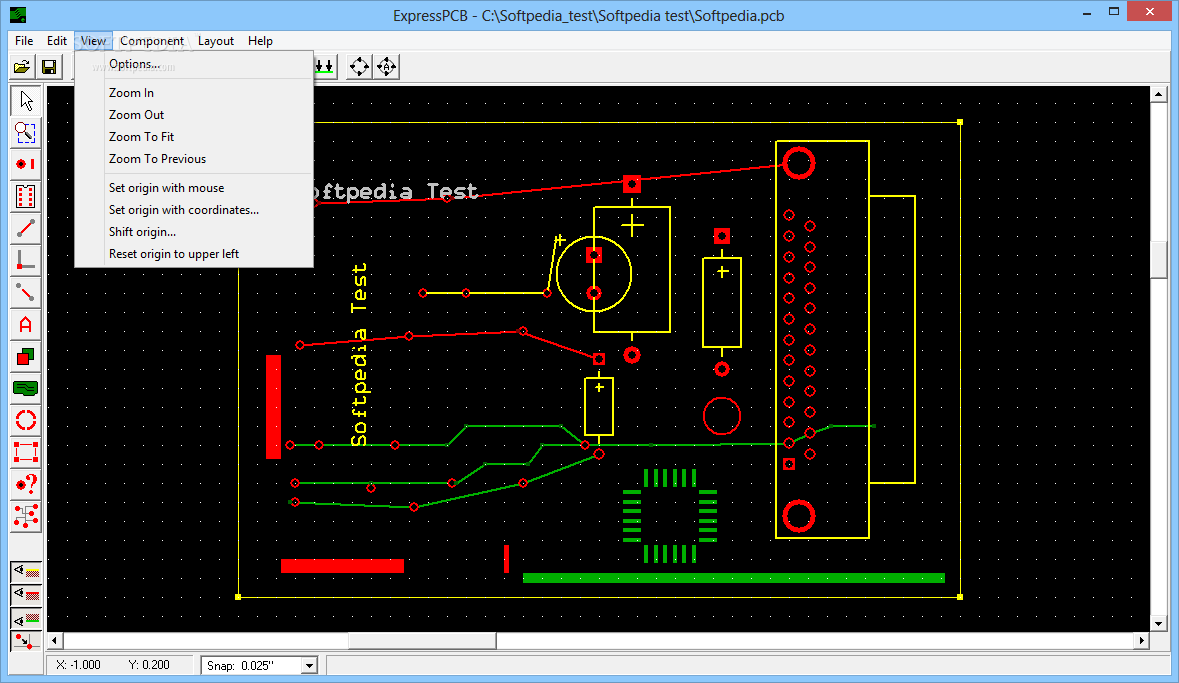
Task: Click the X: -1.000 coordinate readout
Action: tap(78, 665)
